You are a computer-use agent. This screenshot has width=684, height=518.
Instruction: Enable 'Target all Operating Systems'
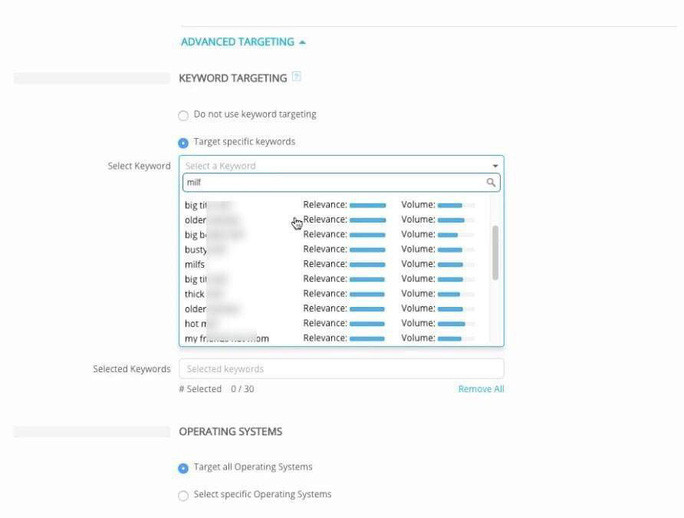[x=183, y=468]
